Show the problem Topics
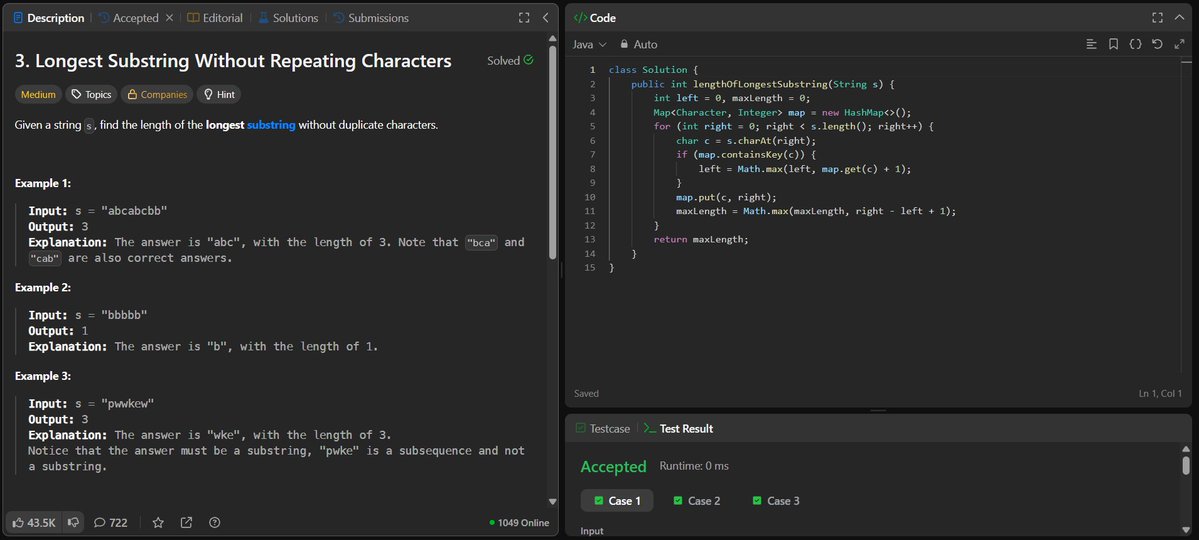Screen dimensions: 1199x540 click(x=91, y=95)
